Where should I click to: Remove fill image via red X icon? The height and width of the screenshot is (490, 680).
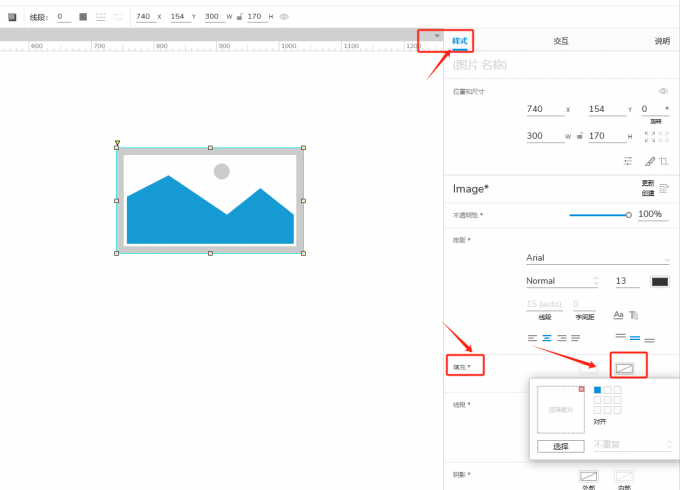coord(582,389)
